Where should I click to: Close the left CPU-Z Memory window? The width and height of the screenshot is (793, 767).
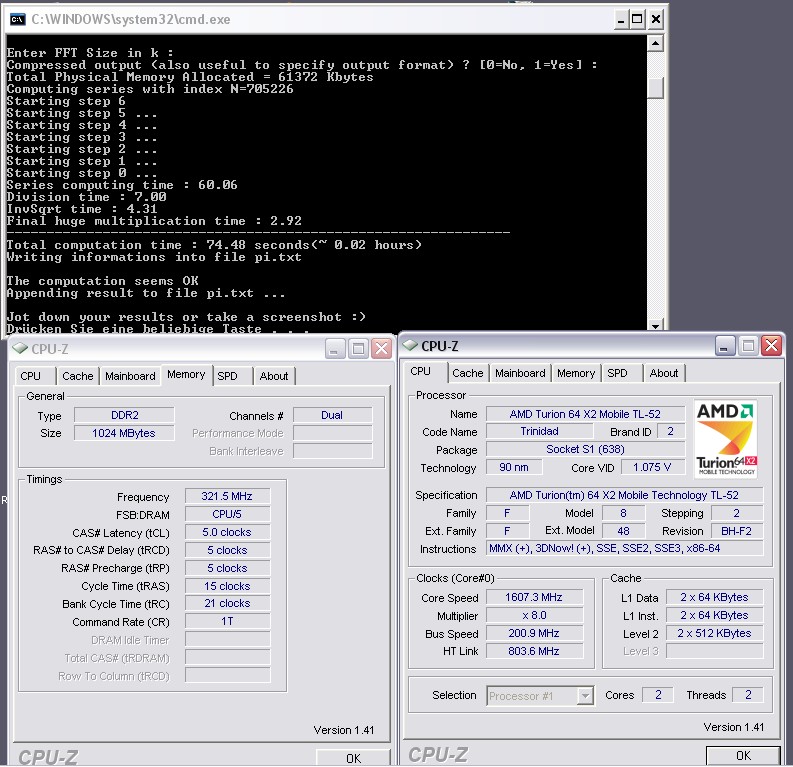(x=382, y=349)
